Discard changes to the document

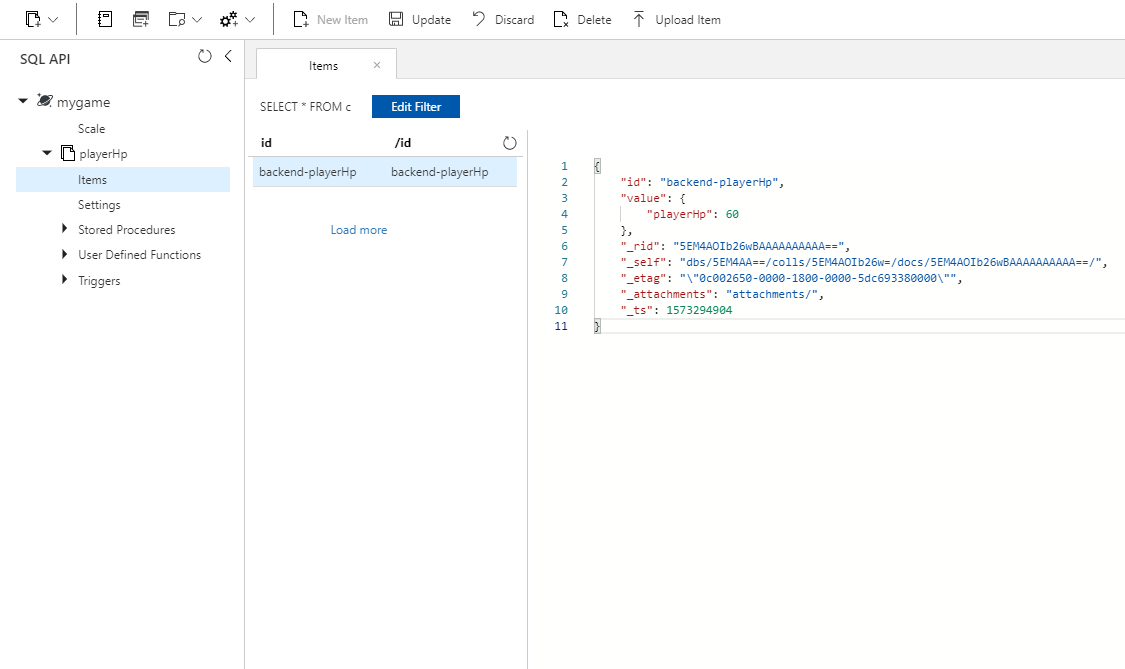click(x=502, y=18)
